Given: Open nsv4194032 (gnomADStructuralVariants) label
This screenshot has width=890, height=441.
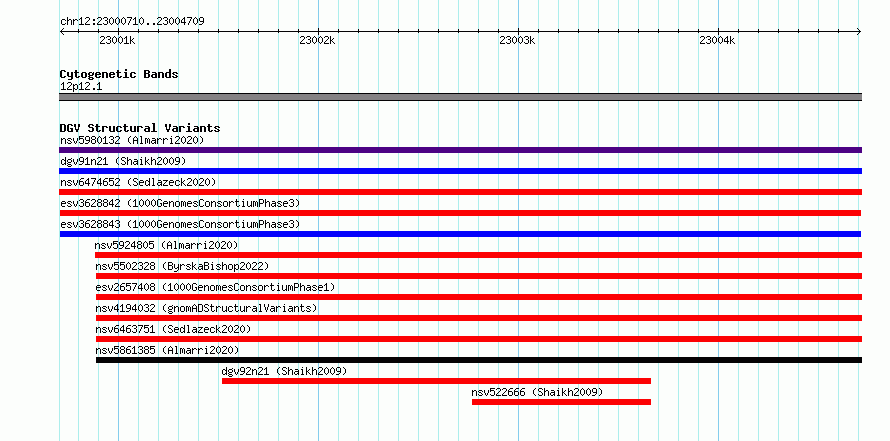Looking at the screenshot, I should coord(206,308).
